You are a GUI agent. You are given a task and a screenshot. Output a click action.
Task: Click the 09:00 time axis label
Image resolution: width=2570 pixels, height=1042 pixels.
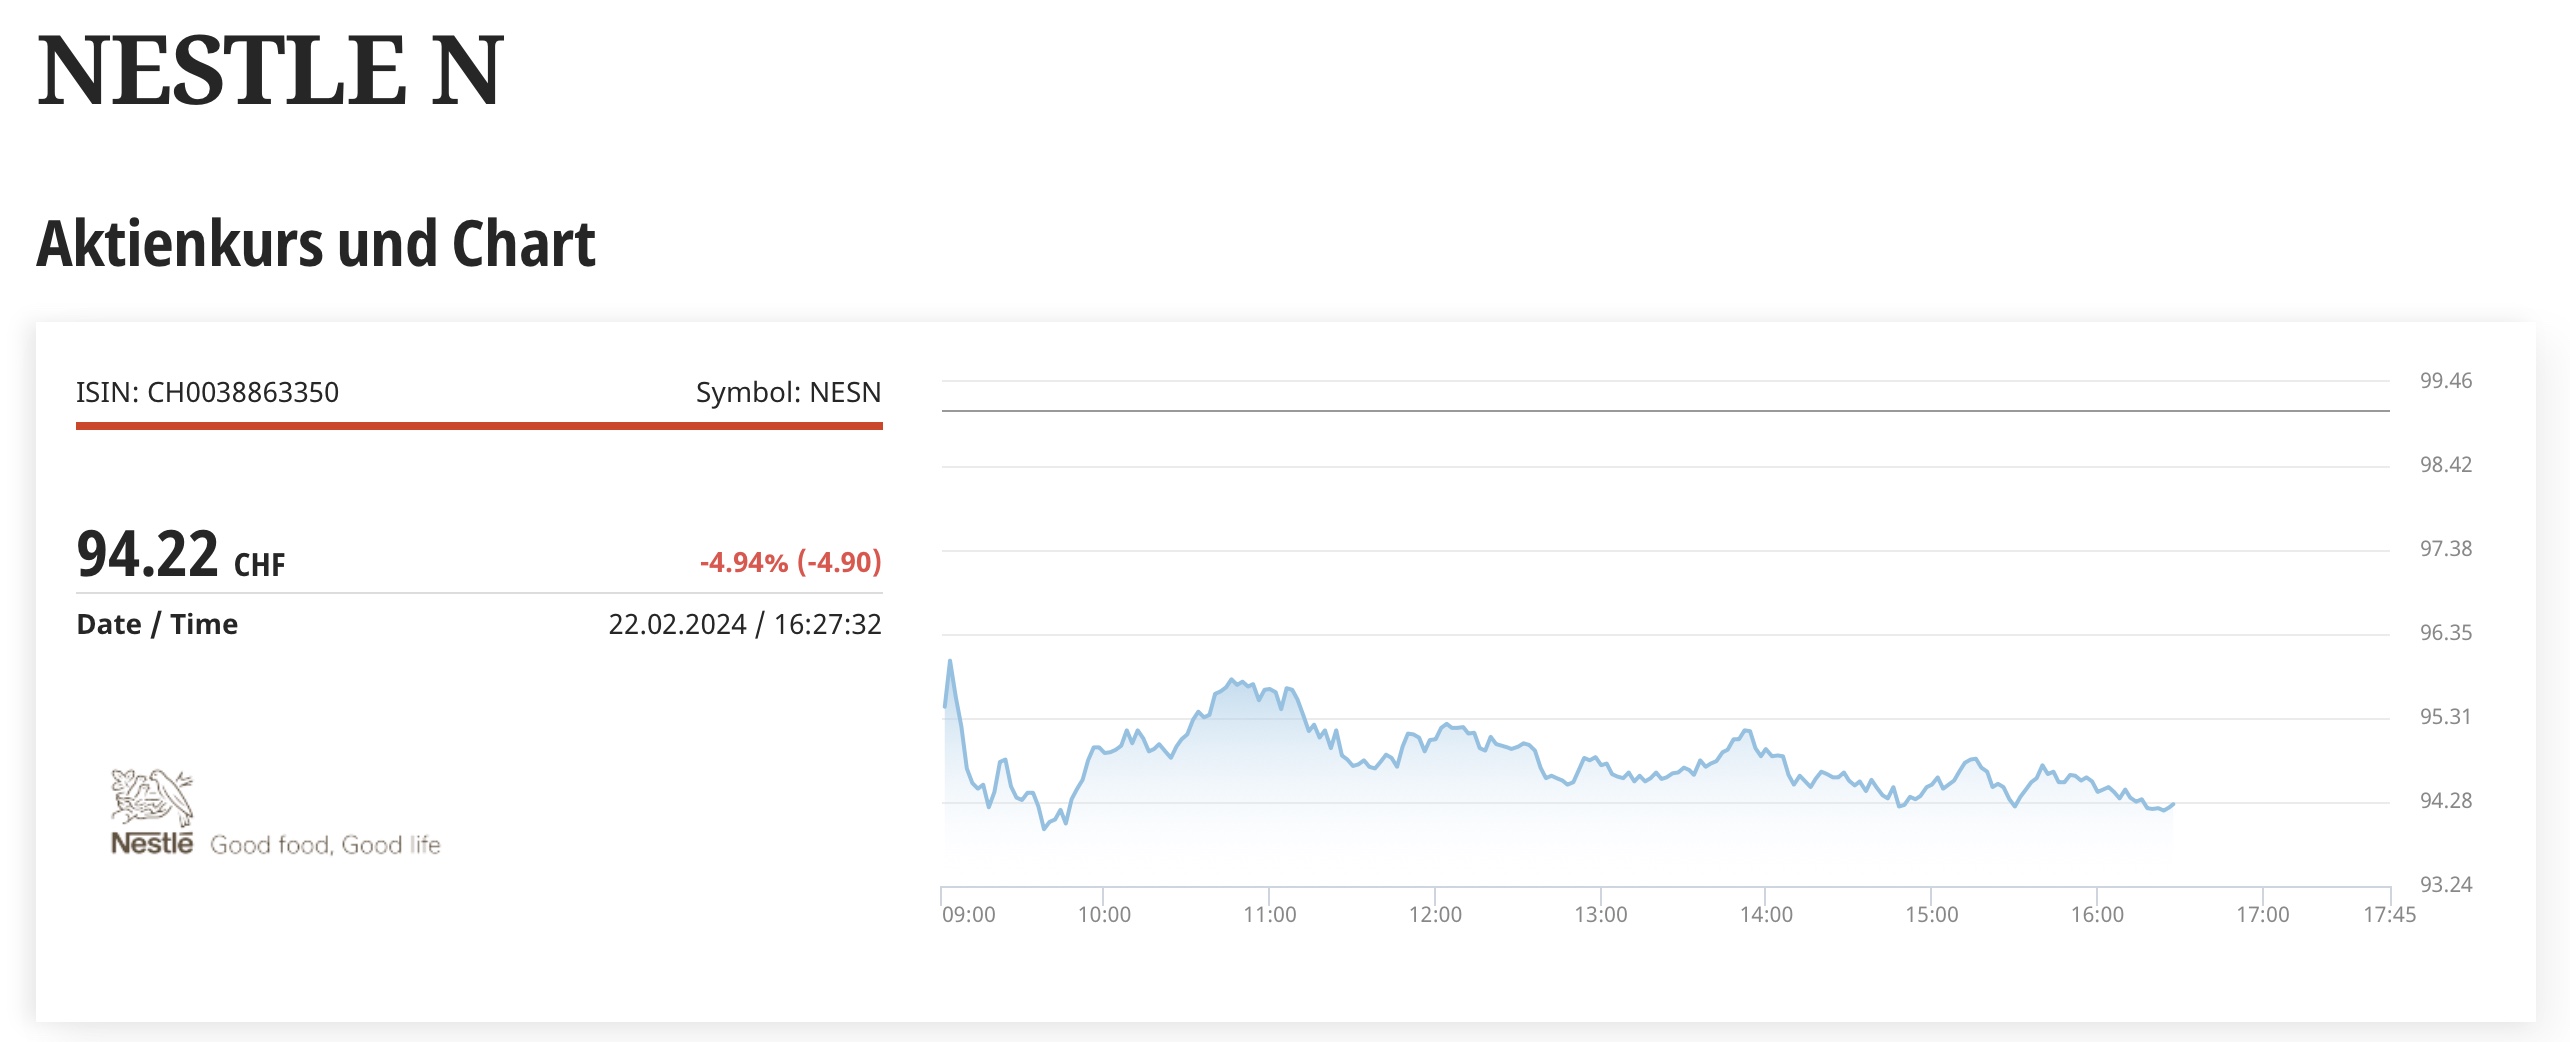point(968,914)
